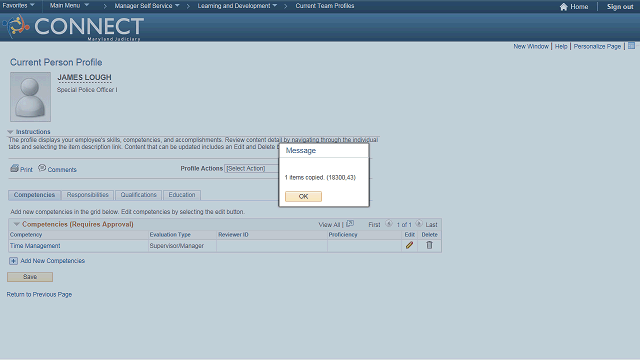
Task: Click OK in the Message dialog
Action: point(303,196)
